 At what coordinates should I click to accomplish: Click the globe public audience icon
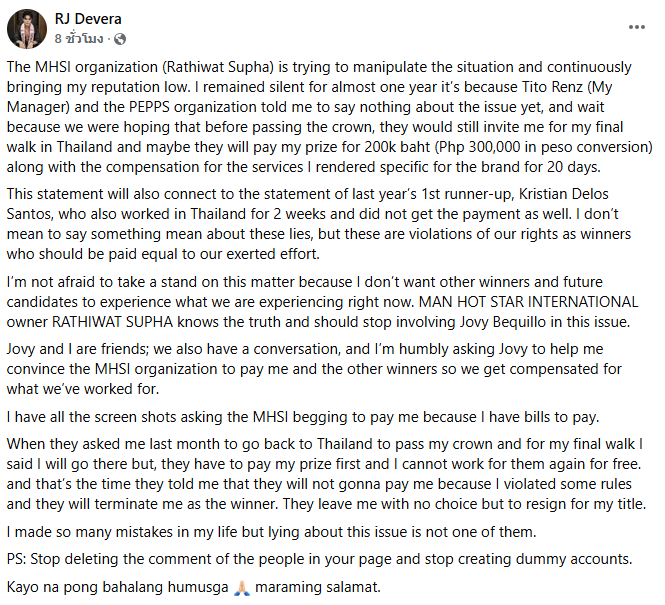pyautogui.click(x=120, y=39)
